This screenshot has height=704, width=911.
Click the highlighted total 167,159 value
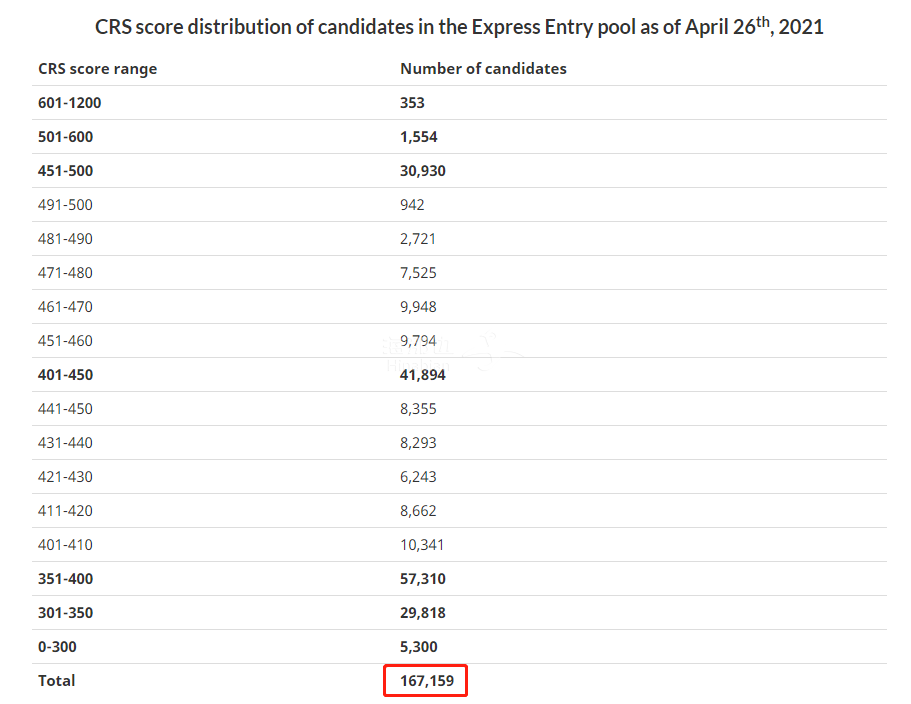426,681
